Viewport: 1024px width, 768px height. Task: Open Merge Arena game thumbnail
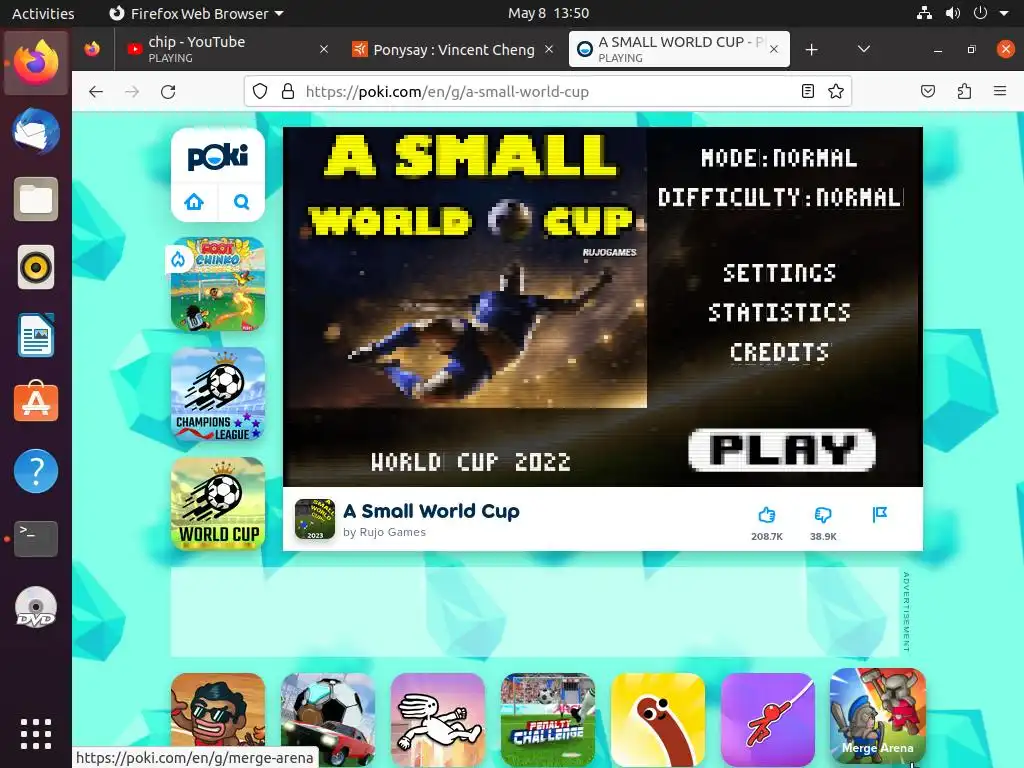(878, 717)
